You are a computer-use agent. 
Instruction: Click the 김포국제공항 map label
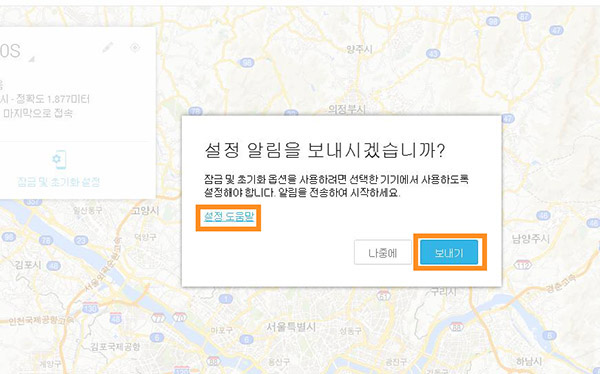click(x=115, y=347)
